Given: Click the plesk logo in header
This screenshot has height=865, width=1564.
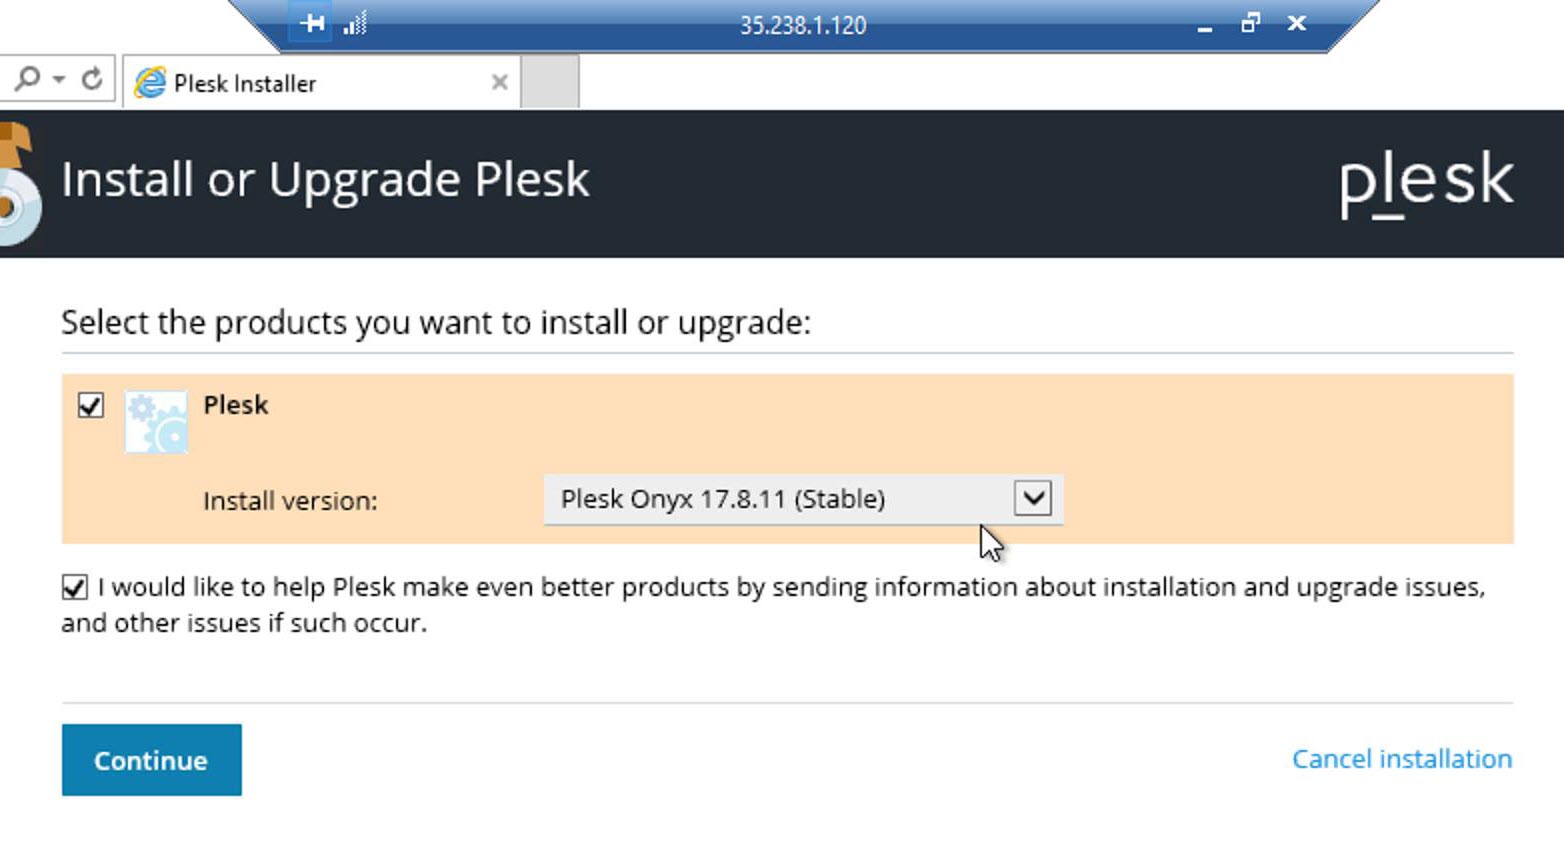Looking at the screenshot, I should (1425, 182).
